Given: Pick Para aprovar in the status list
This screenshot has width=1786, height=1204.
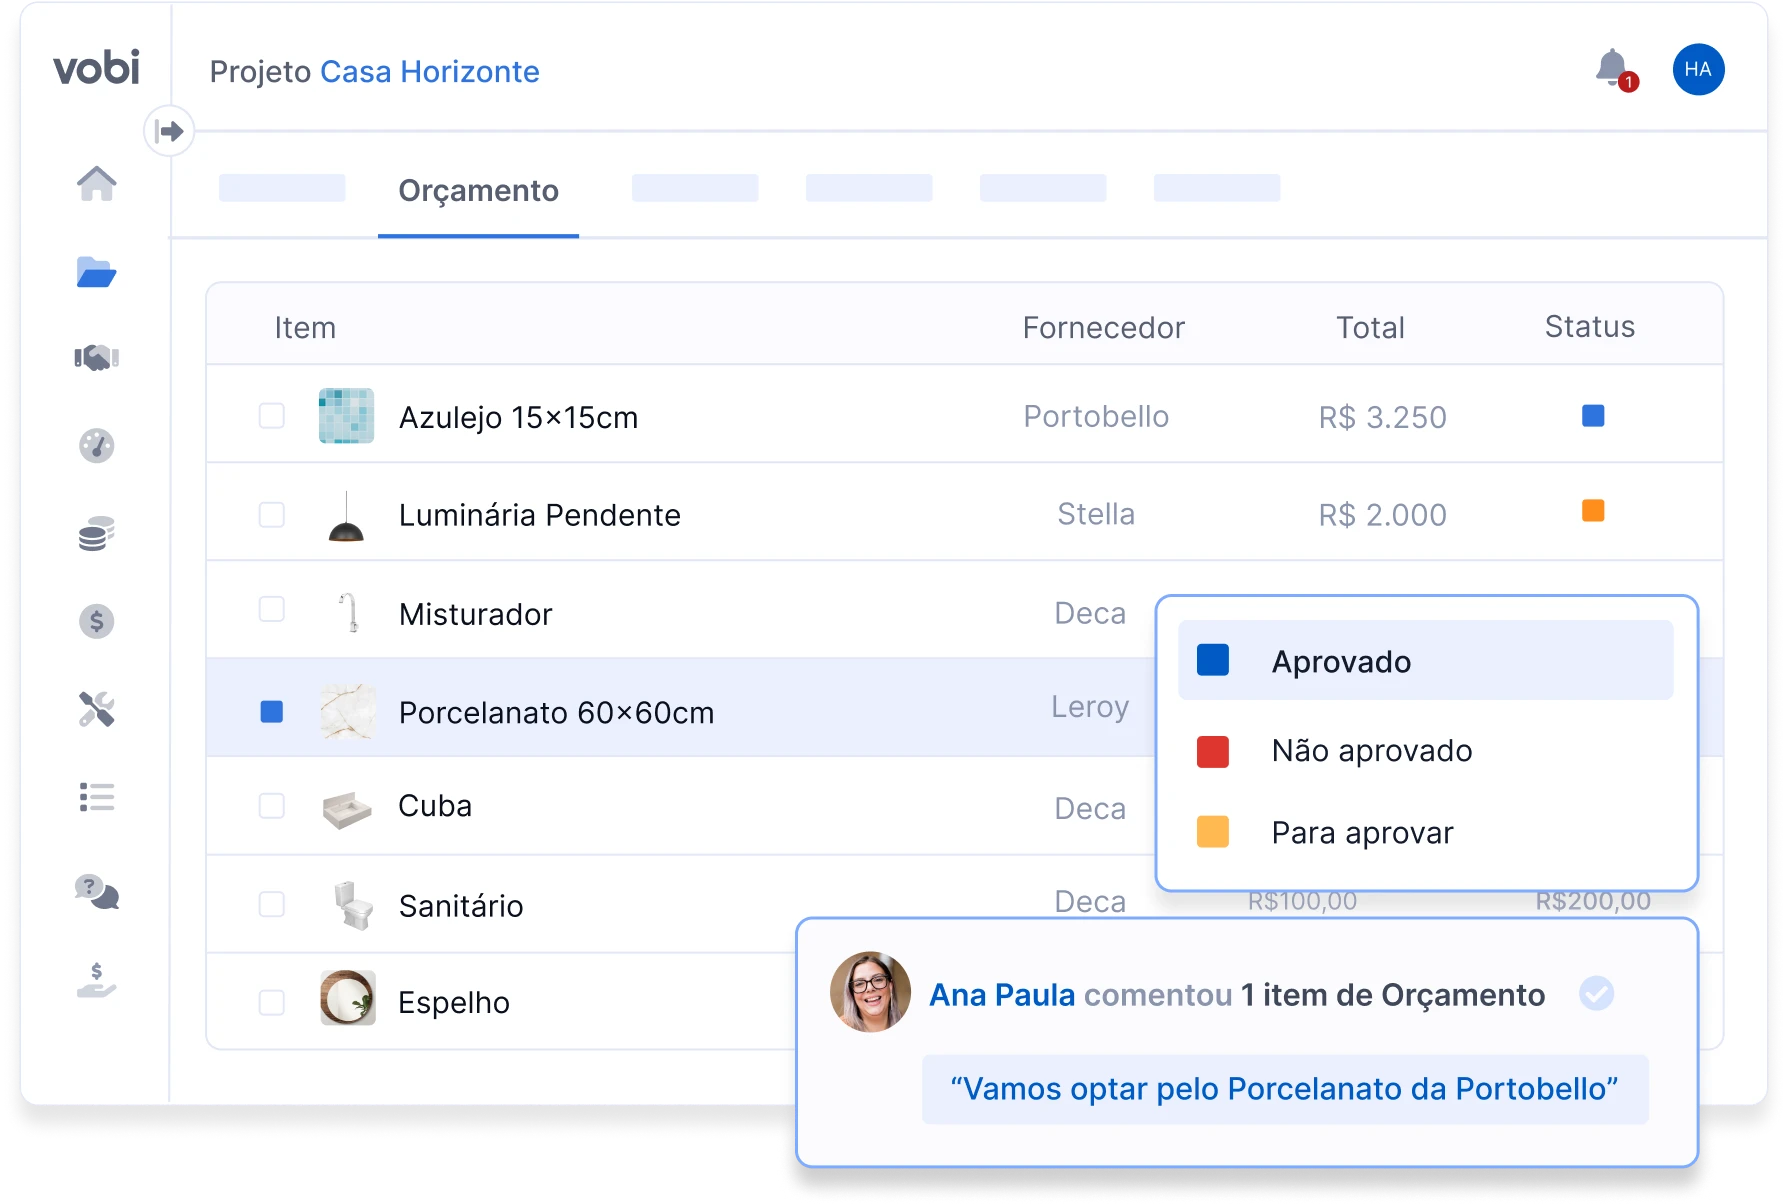Looking at the screenshot, I should (x=1362, y=832).
